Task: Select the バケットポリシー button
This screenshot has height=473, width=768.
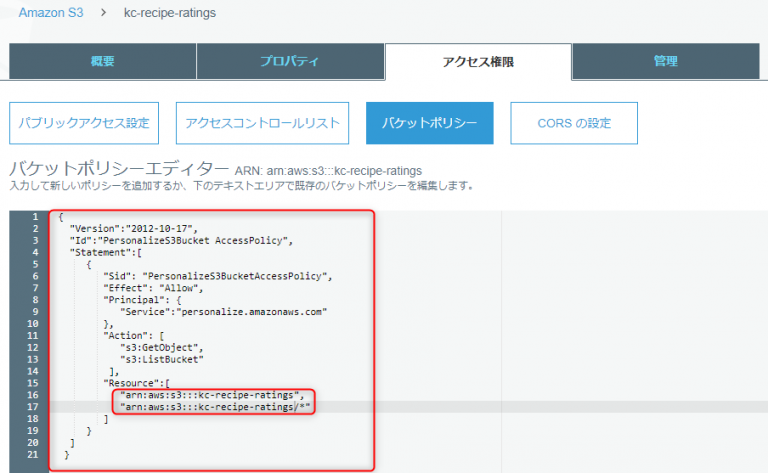Action: pos(430,123)
